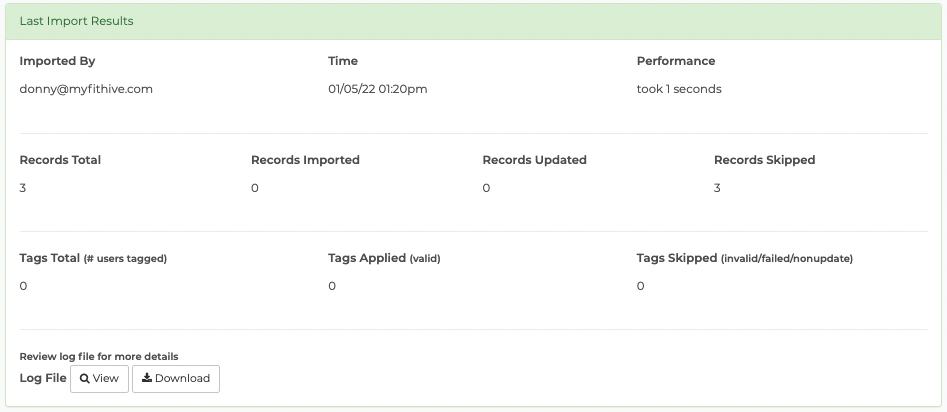Click the Records Total label
This screenshot has width=947, height=412.
[60, 160]
